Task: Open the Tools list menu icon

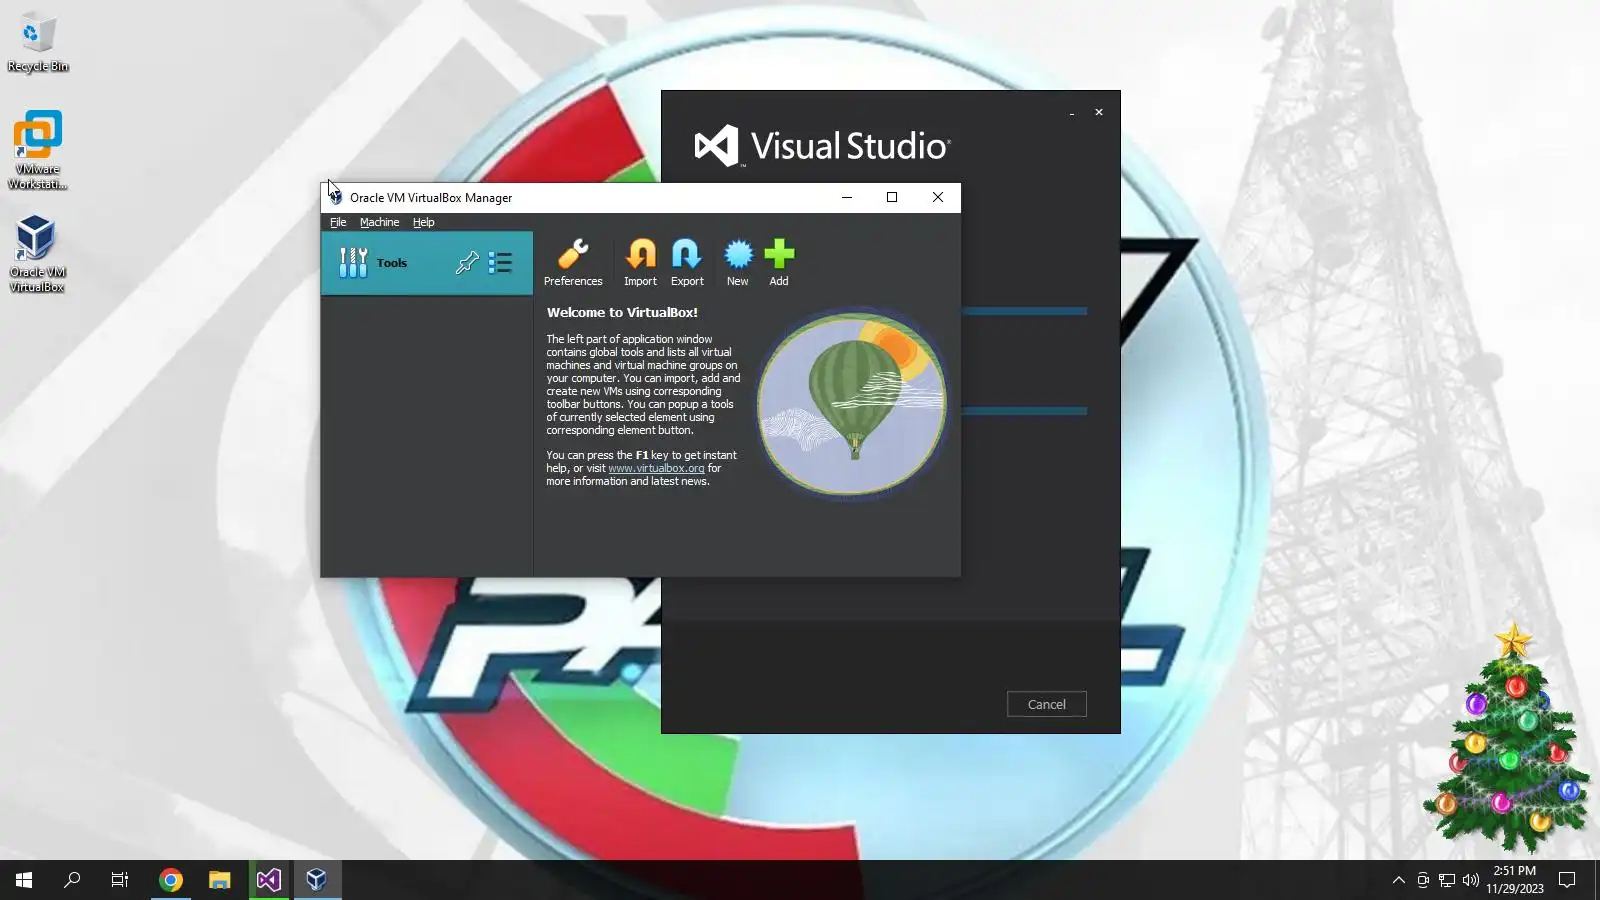Action: tap(500, 263)
